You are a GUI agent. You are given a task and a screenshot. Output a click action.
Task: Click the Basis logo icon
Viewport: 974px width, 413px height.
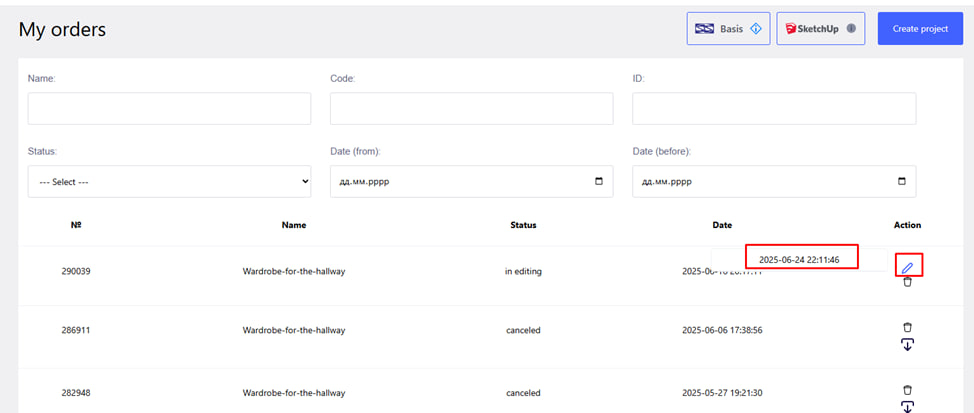click(705, 29)
